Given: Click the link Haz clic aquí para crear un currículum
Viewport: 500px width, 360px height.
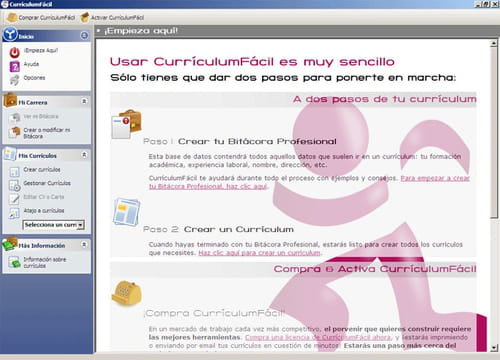Looking at the screenshot, I should (x=259, y=253).
